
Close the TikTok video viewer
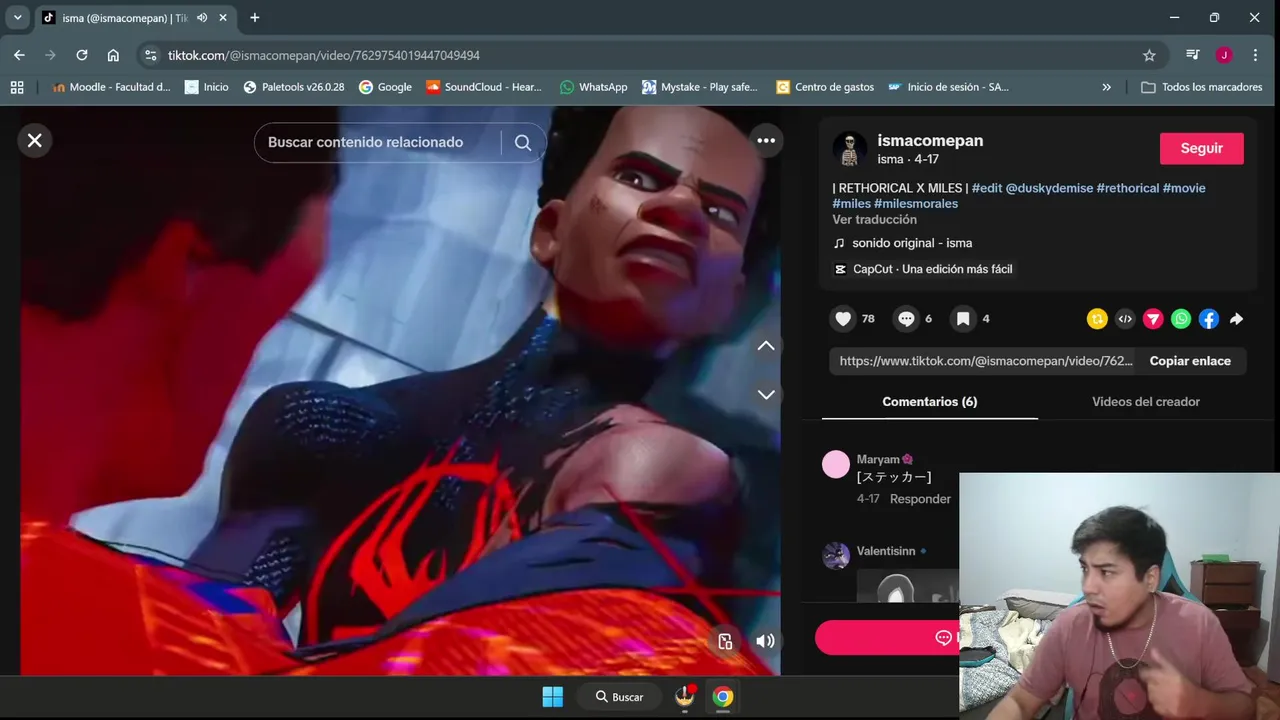(x=35, y=141)
